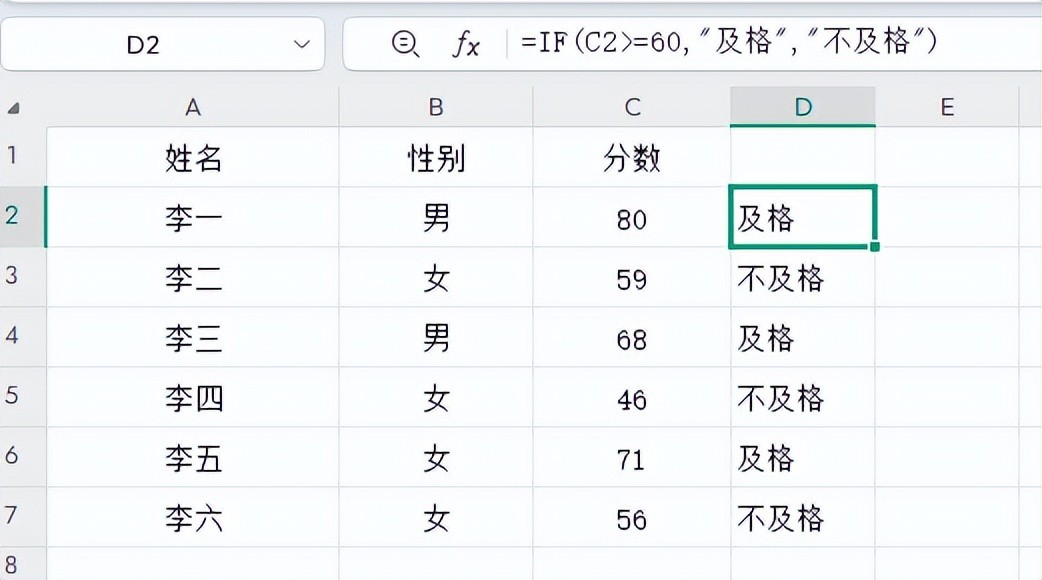Click in the formula bar IF formula text
Viewport: 1042px width, 580px height.
pyautogui.click(x=728, y=43)
